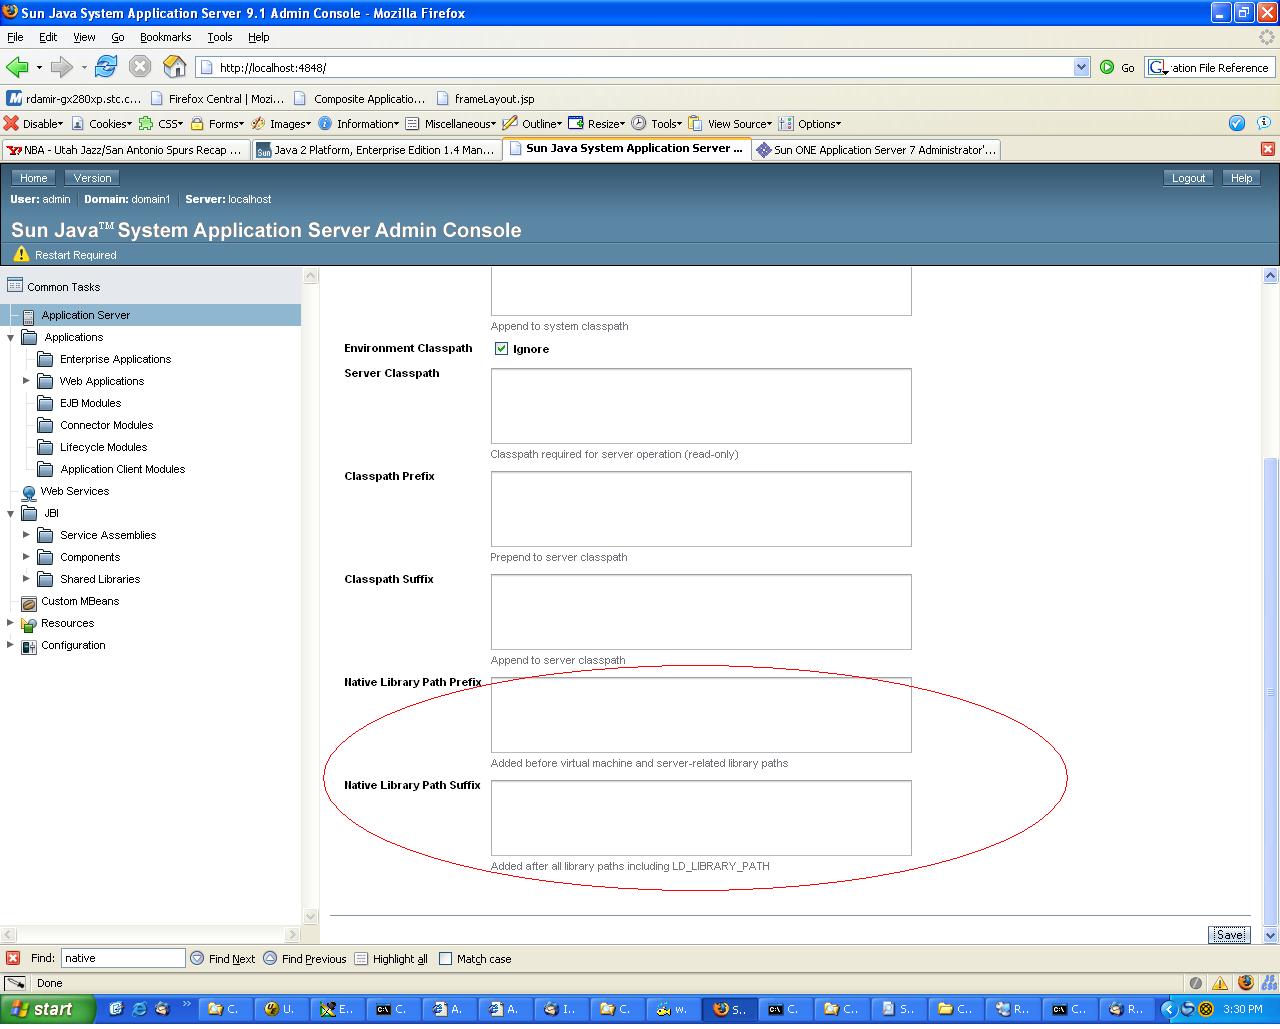Expand the Resources tree node
Image resolution: width=1280 pixels, height=1029 pixels.
[10, 623]
